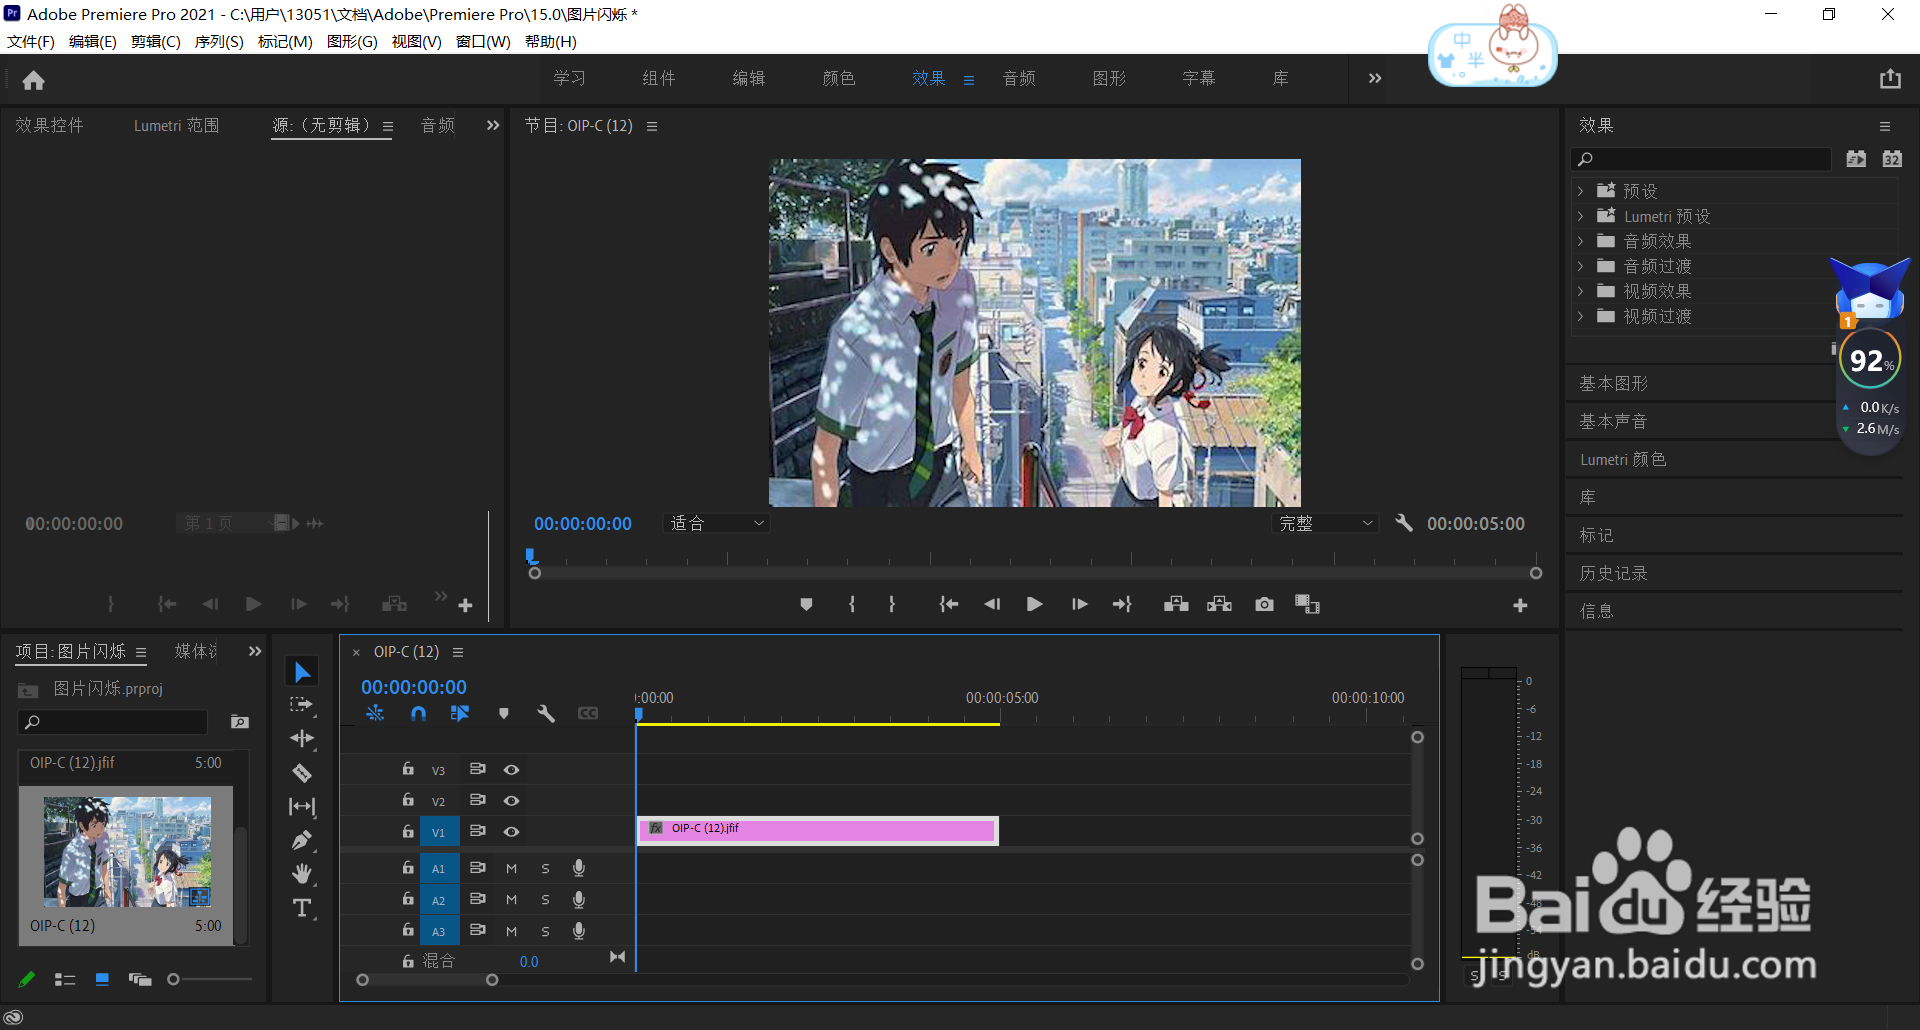This screenshot has width=1920, height=1030.
Task: Toggle snap in timeline
Action: [418, 713]
